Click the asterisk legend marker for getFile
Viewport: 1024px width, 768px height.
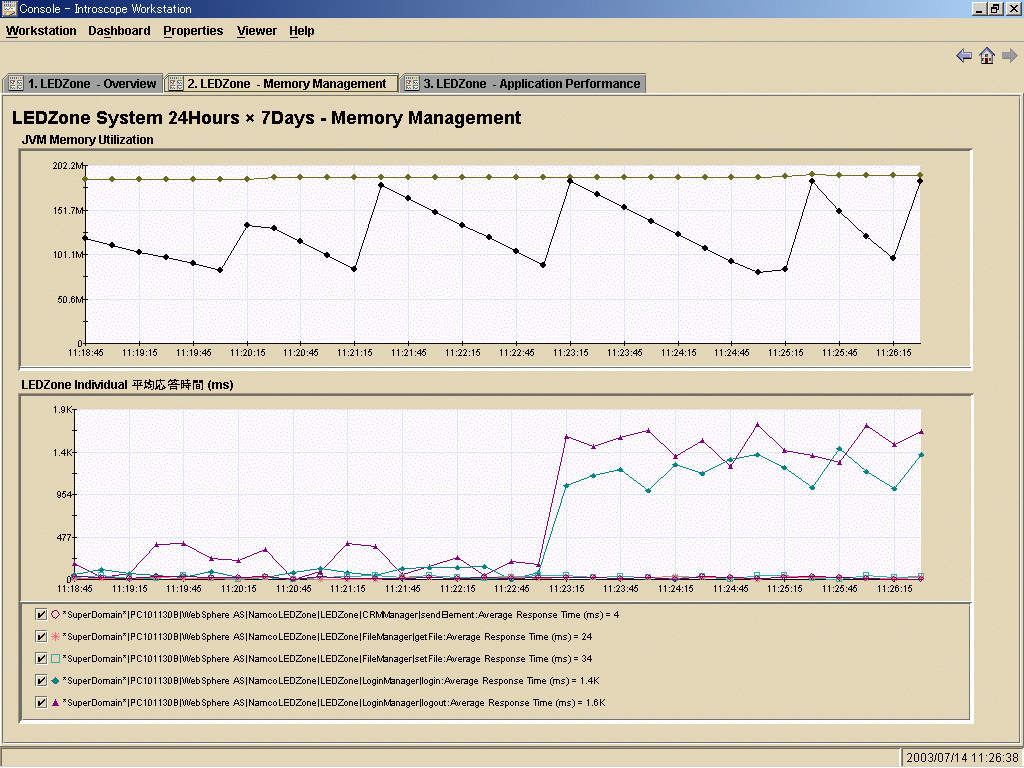pyautogui.click(x=56, y=637)
